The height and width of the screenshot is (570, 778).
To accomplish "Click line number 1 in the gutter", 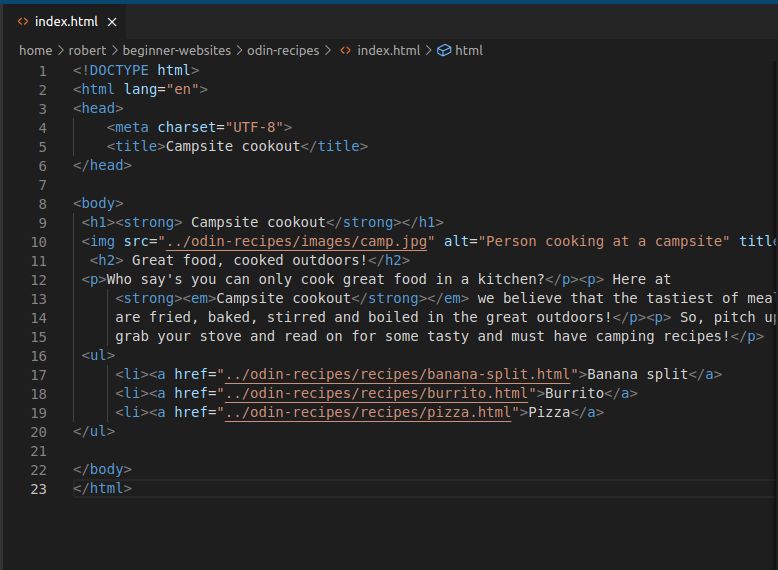I will [43, 71].
